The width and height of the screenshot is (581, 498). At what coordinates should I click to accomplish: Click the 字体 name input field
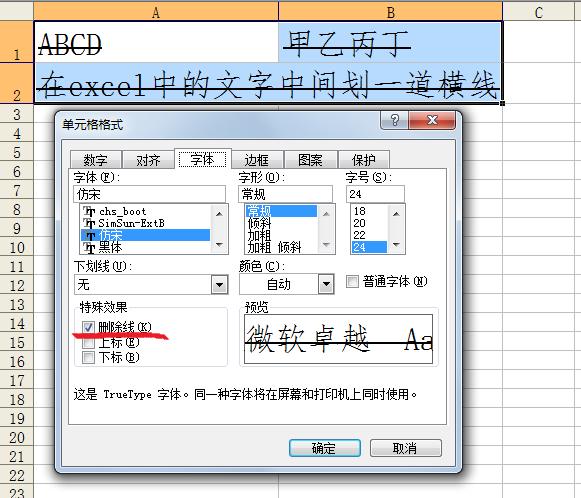tap(150, 194)
